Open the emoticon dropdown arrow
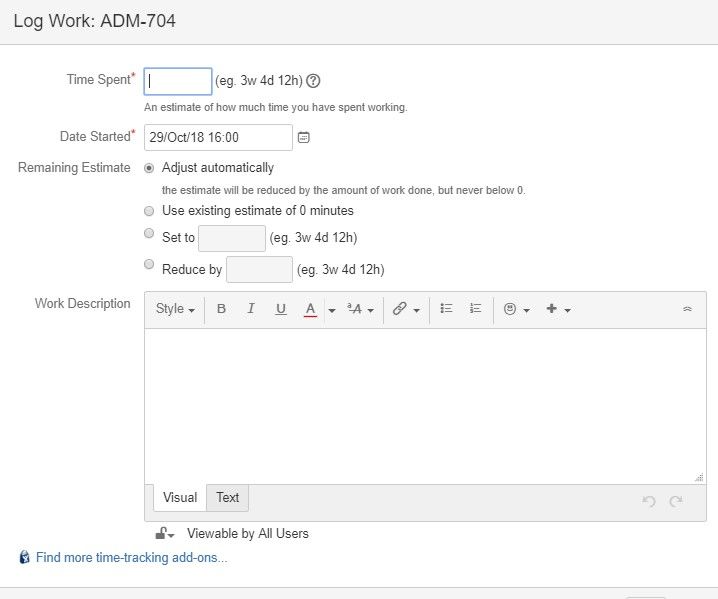 [527, 310]
